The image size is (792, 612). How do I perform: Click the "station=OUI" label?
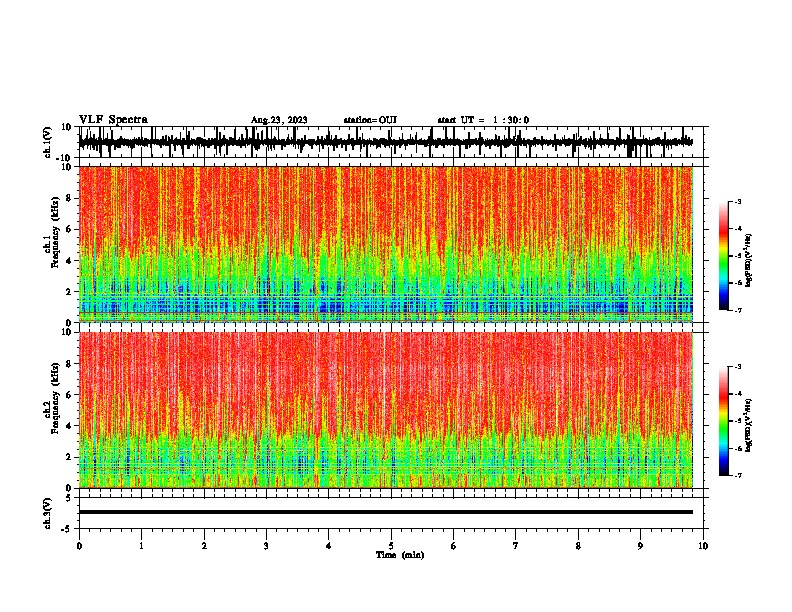[370, 120]
